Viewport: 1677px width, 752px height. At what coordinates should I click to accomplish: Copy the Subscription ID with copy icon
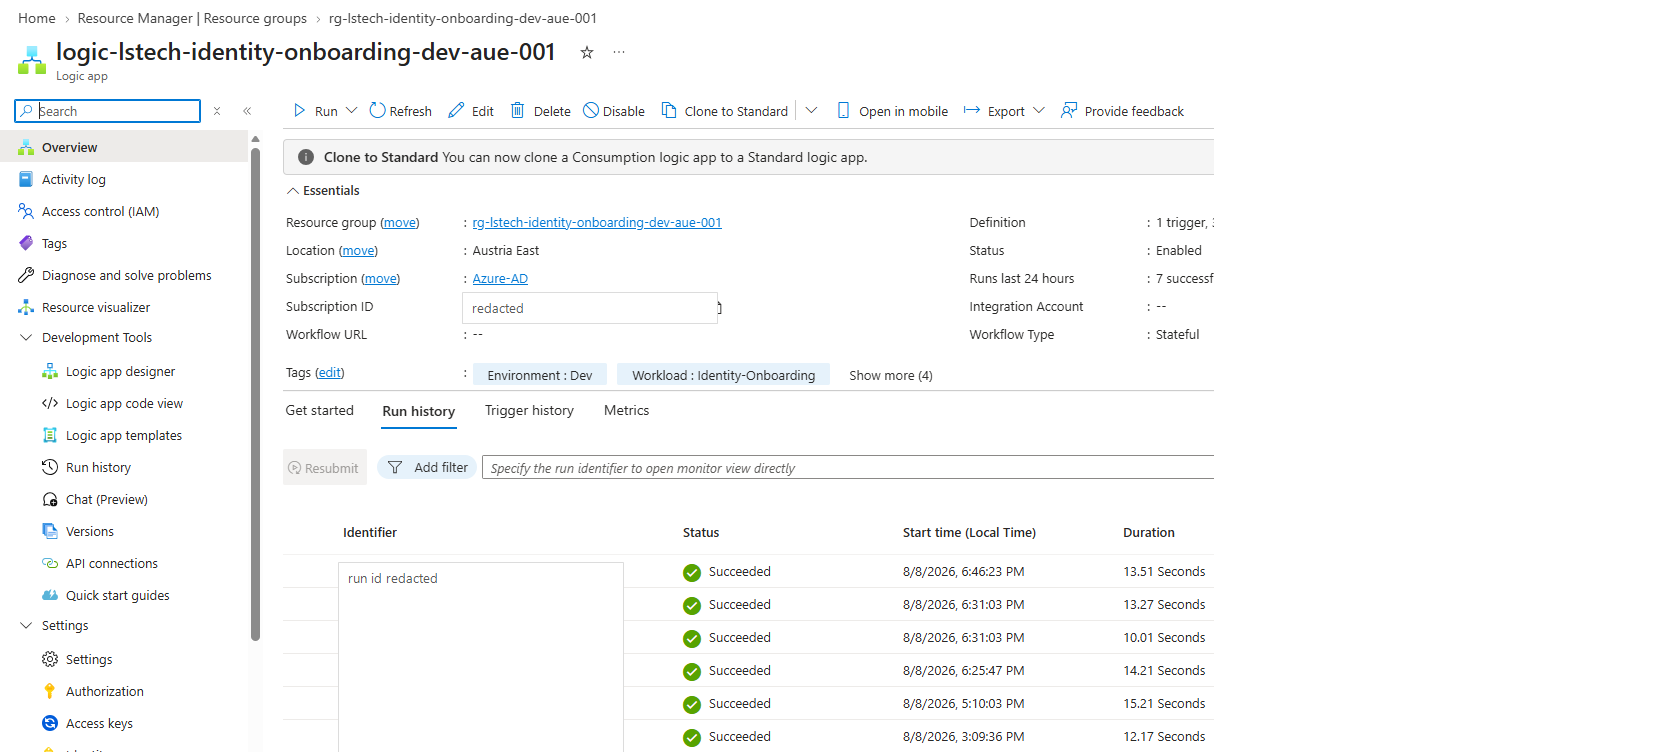click(719, 308)
